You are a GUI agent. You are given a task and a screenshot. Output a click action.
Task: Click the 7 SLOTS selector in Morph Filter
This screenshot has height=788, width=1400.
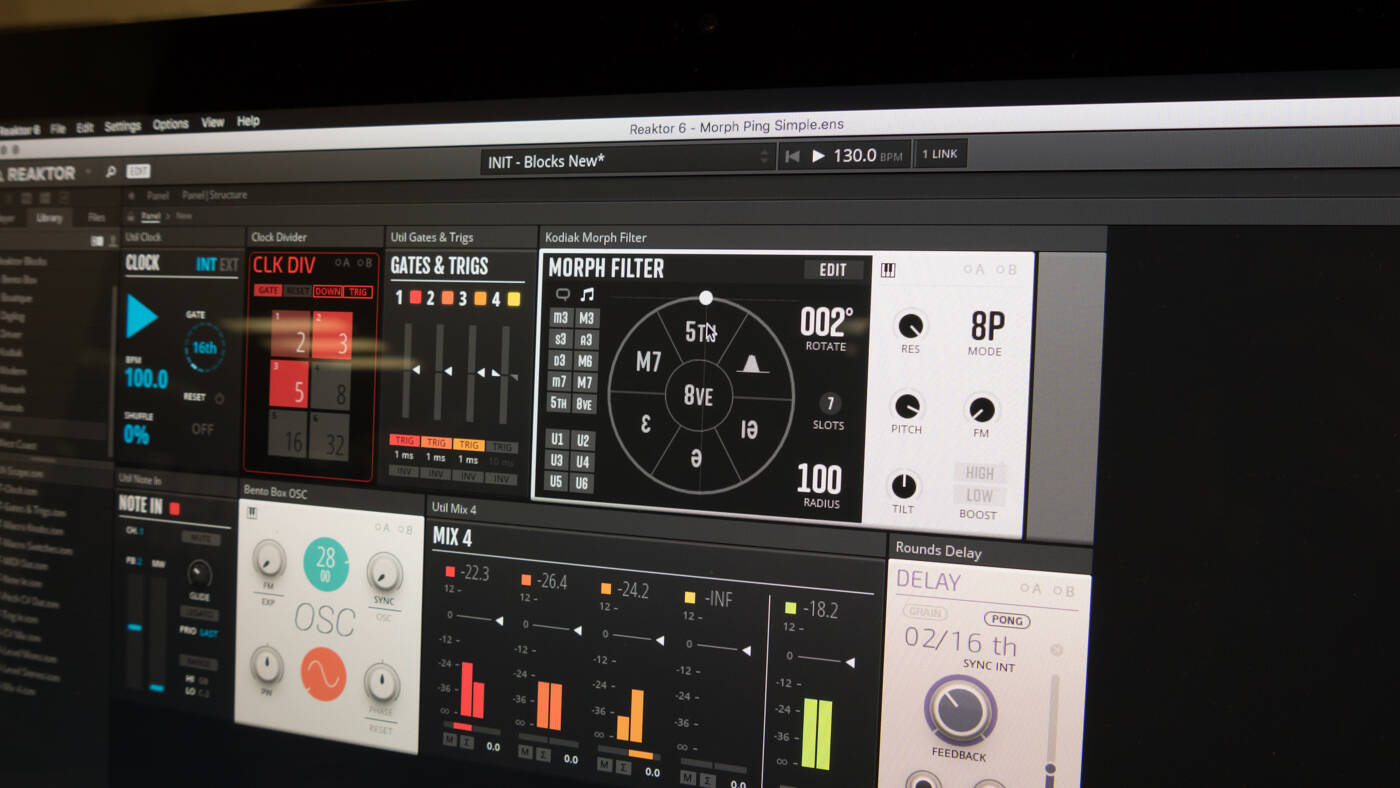[829, 404]
